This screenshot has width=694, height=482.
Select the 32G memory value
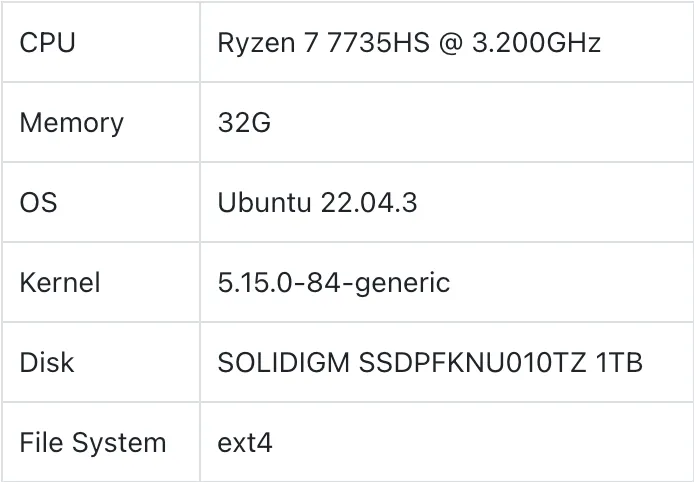click(244, 123)
